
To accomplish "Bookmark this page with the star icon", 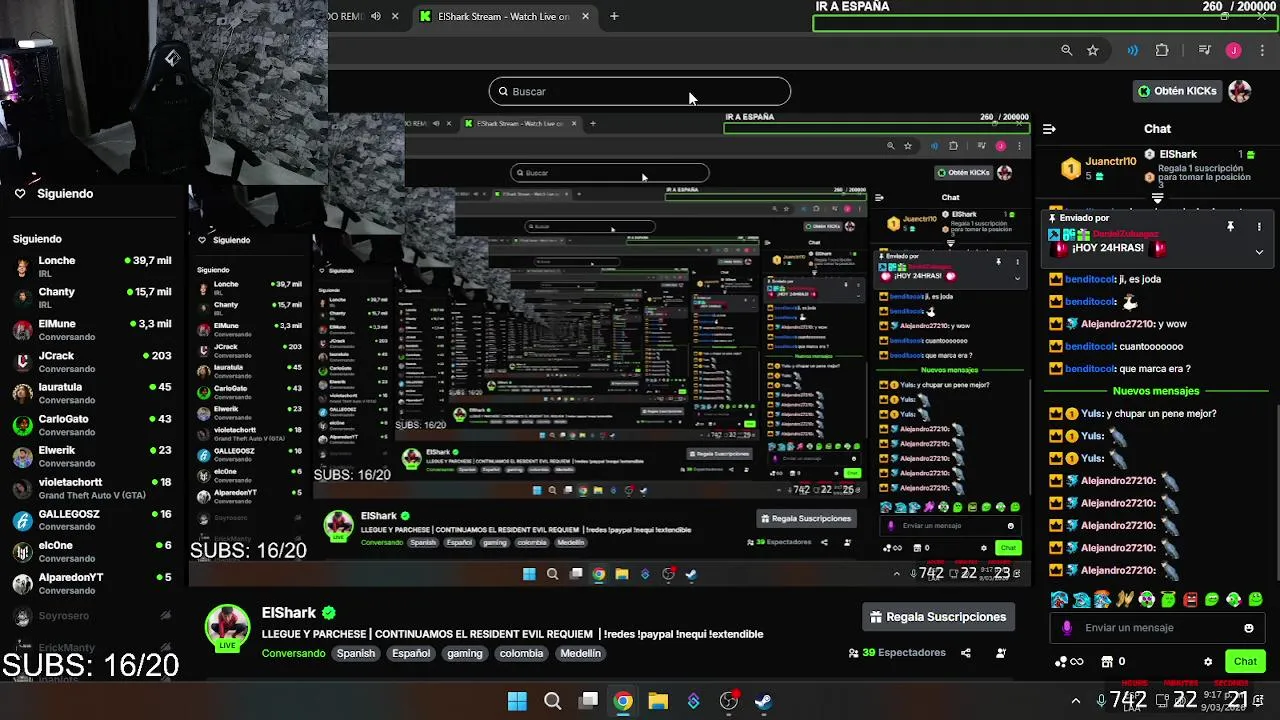I will [1093, 50].
